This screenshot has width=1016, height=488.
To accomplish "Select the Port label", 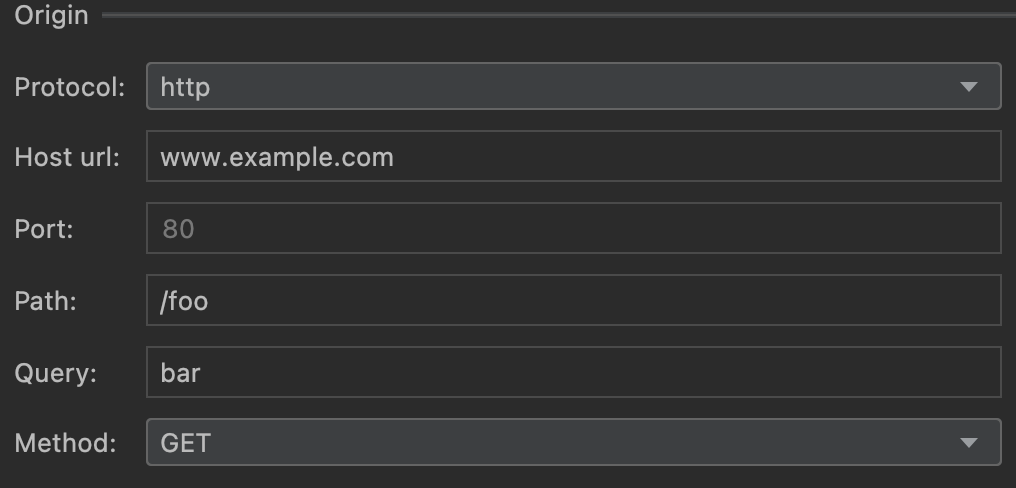I will coord(44,229).
